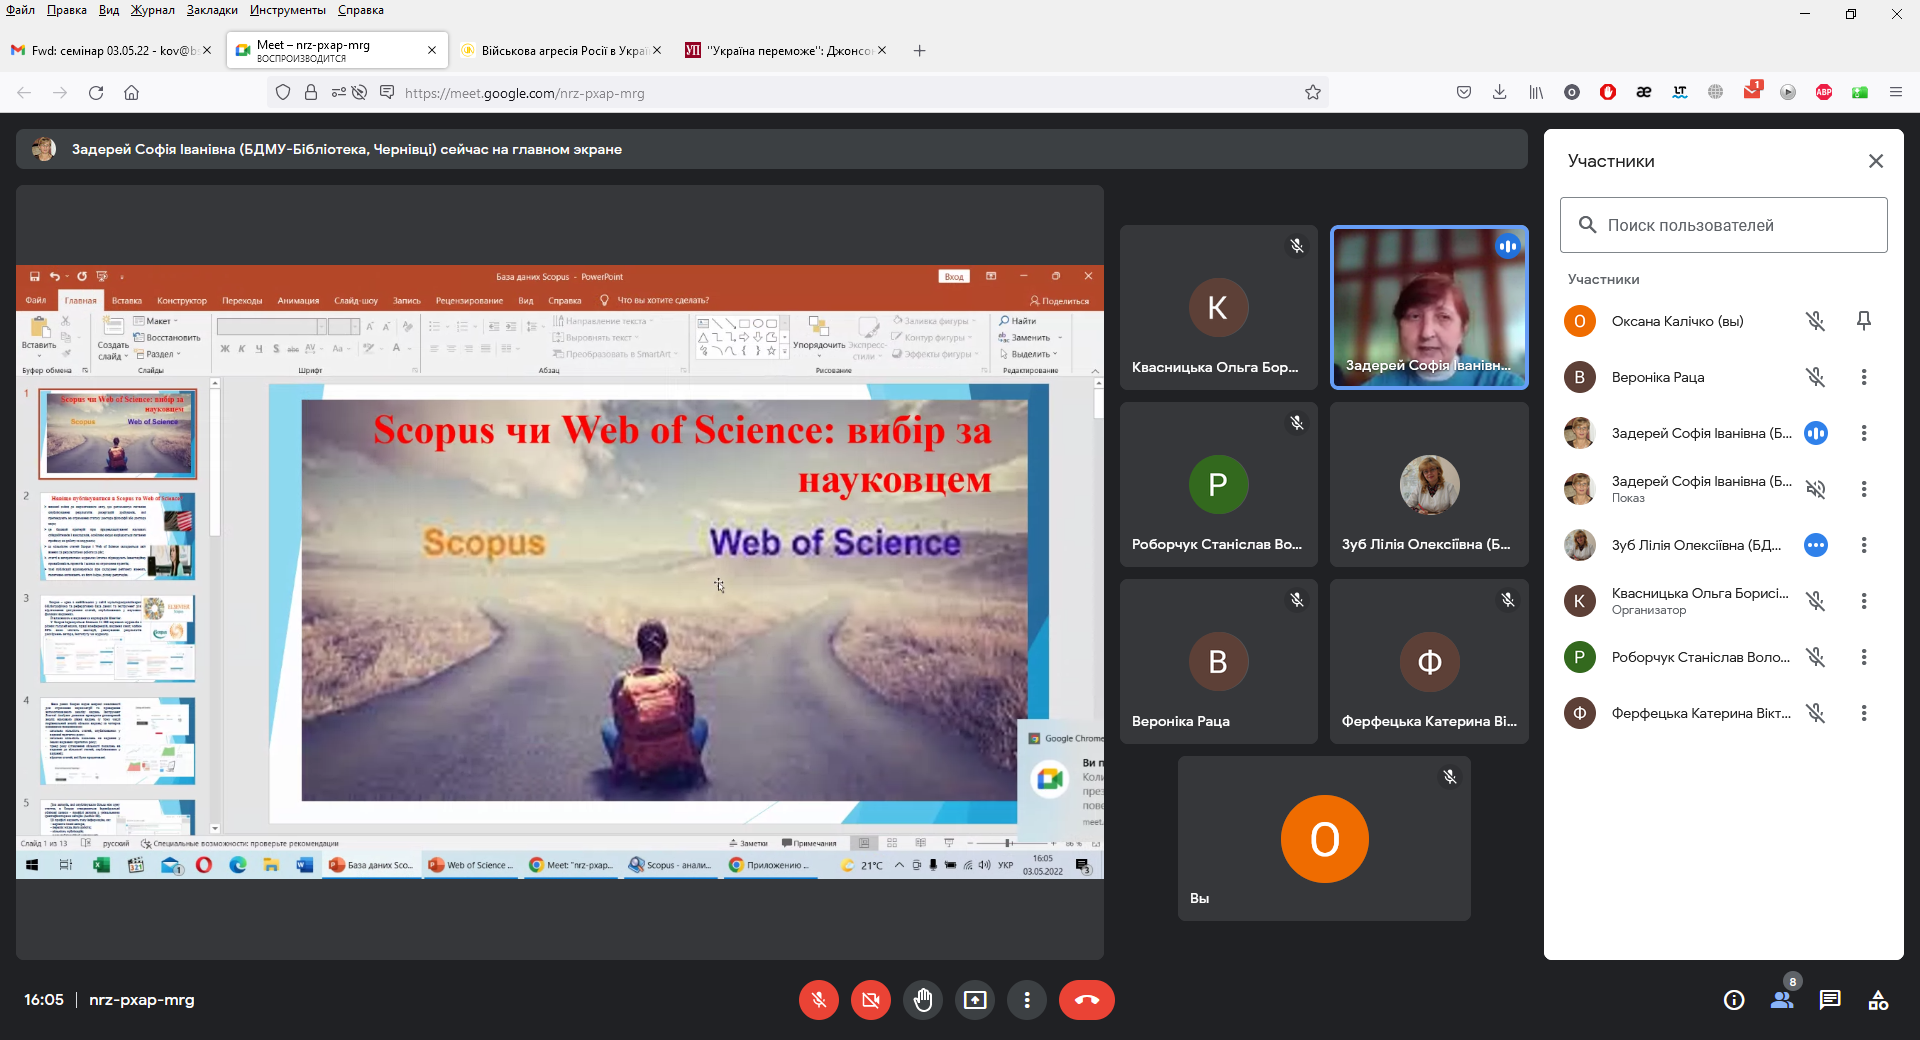1920x1040 pixels.
Task: Open options for Зуб Лілія Олексіївна
Action: coord(1864,545)
